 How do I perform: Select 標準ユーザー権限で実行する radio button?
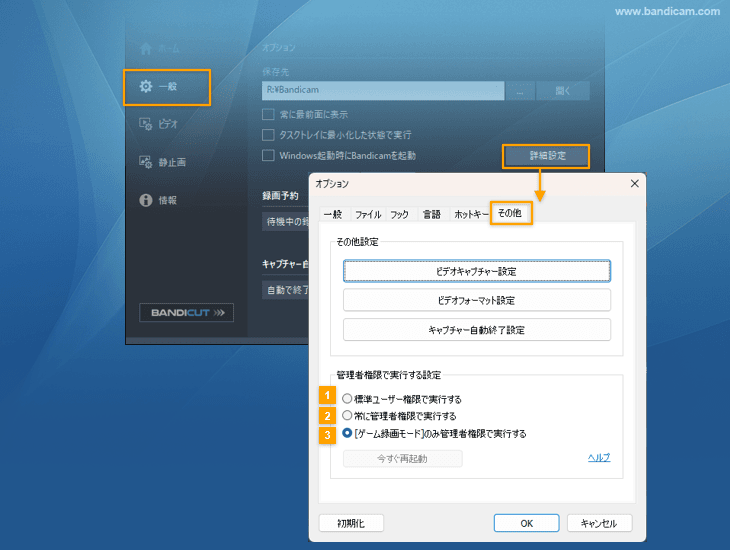348,398
